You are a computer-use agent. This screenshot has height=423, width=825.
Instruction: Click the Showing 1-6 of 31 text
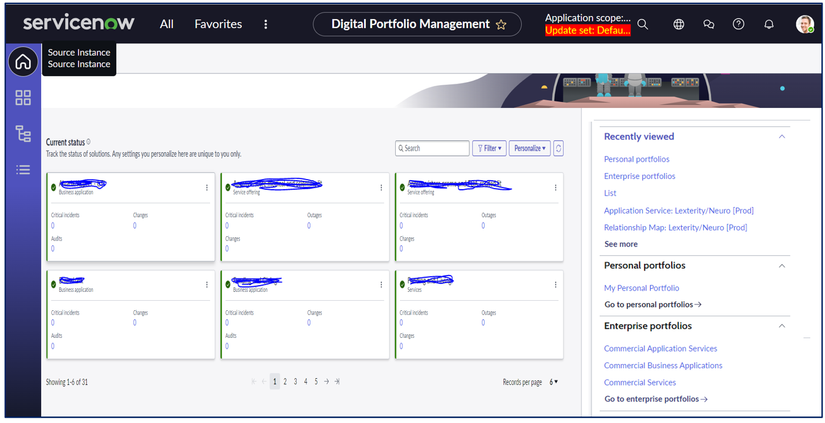[x=67, y=382]
